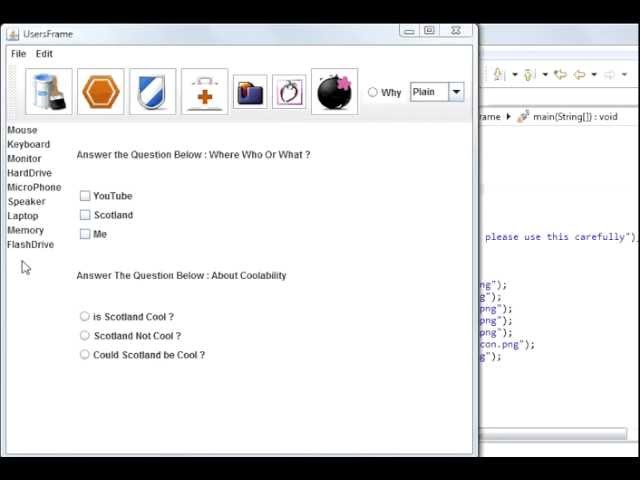640x480 pixels.
Task: Expand the forward navigation history dropdown in Eclipse
Action: click(624, 74)
